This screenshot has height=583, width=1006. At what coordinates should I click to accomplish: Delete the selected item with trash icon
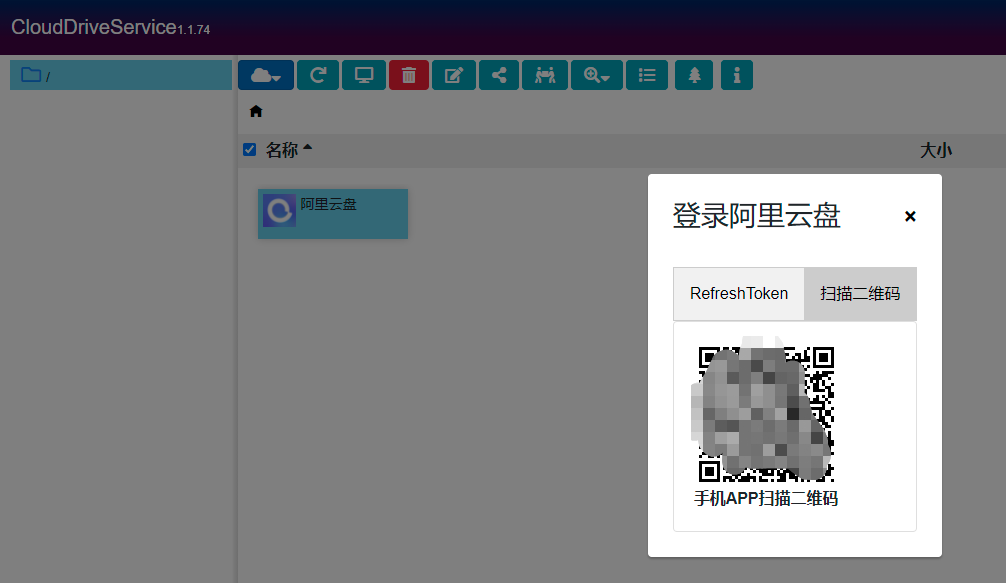pos(409,75)
